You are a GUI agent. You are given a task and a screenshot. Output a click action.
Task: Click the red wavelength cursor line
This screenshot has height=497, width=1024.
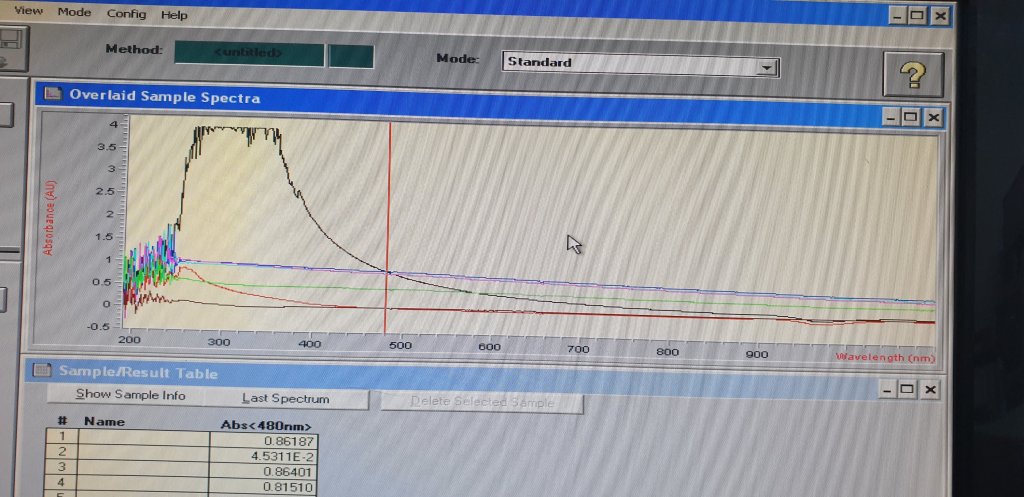coord(386,200)
